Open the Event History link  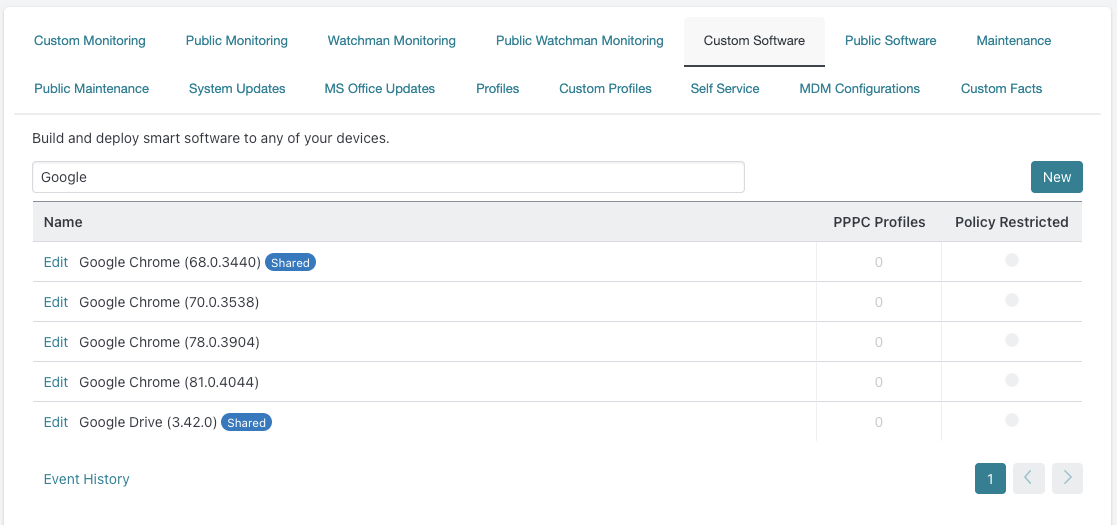[x=86, y=479]
